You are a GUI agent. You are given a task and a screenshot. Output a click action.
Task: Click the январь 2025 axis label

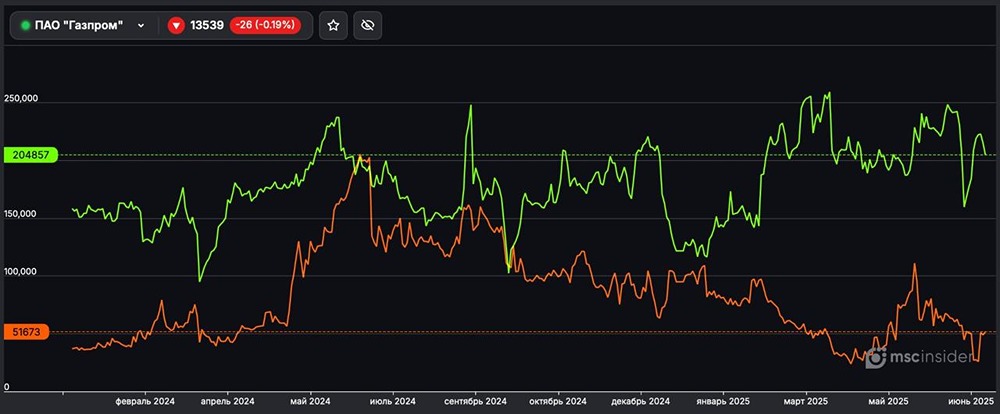pyautogui.click(x=723, y=402)
